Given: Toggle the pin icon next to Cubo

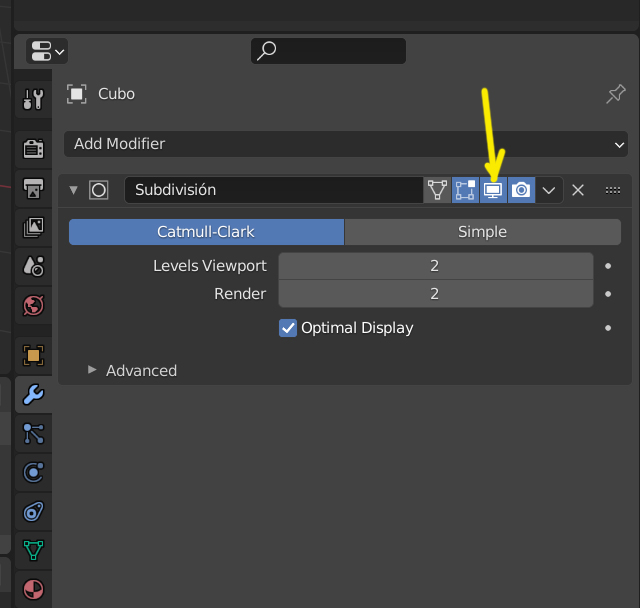Looking at the screenshot, I should [616, 94].
